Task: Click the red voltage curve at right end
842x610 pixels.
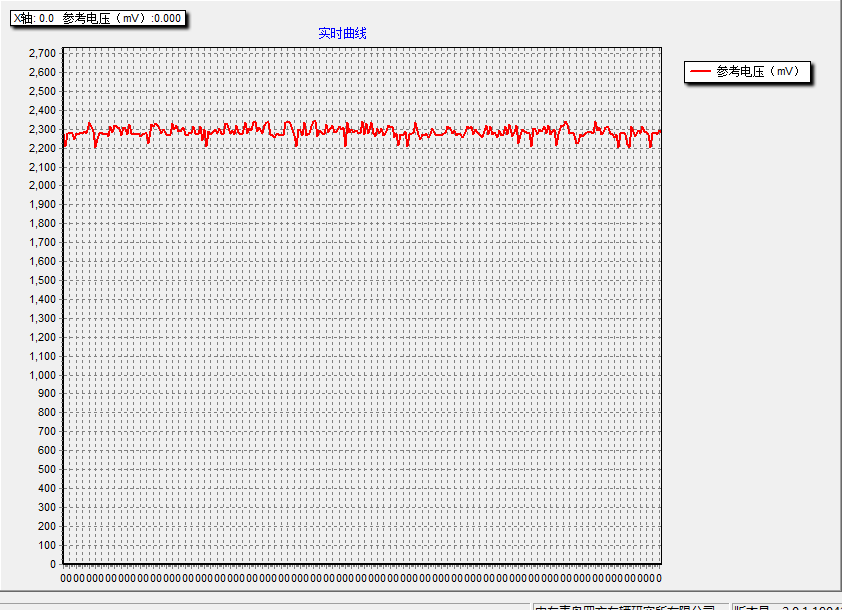Action: pyautogui.click(x=659, y=132)
